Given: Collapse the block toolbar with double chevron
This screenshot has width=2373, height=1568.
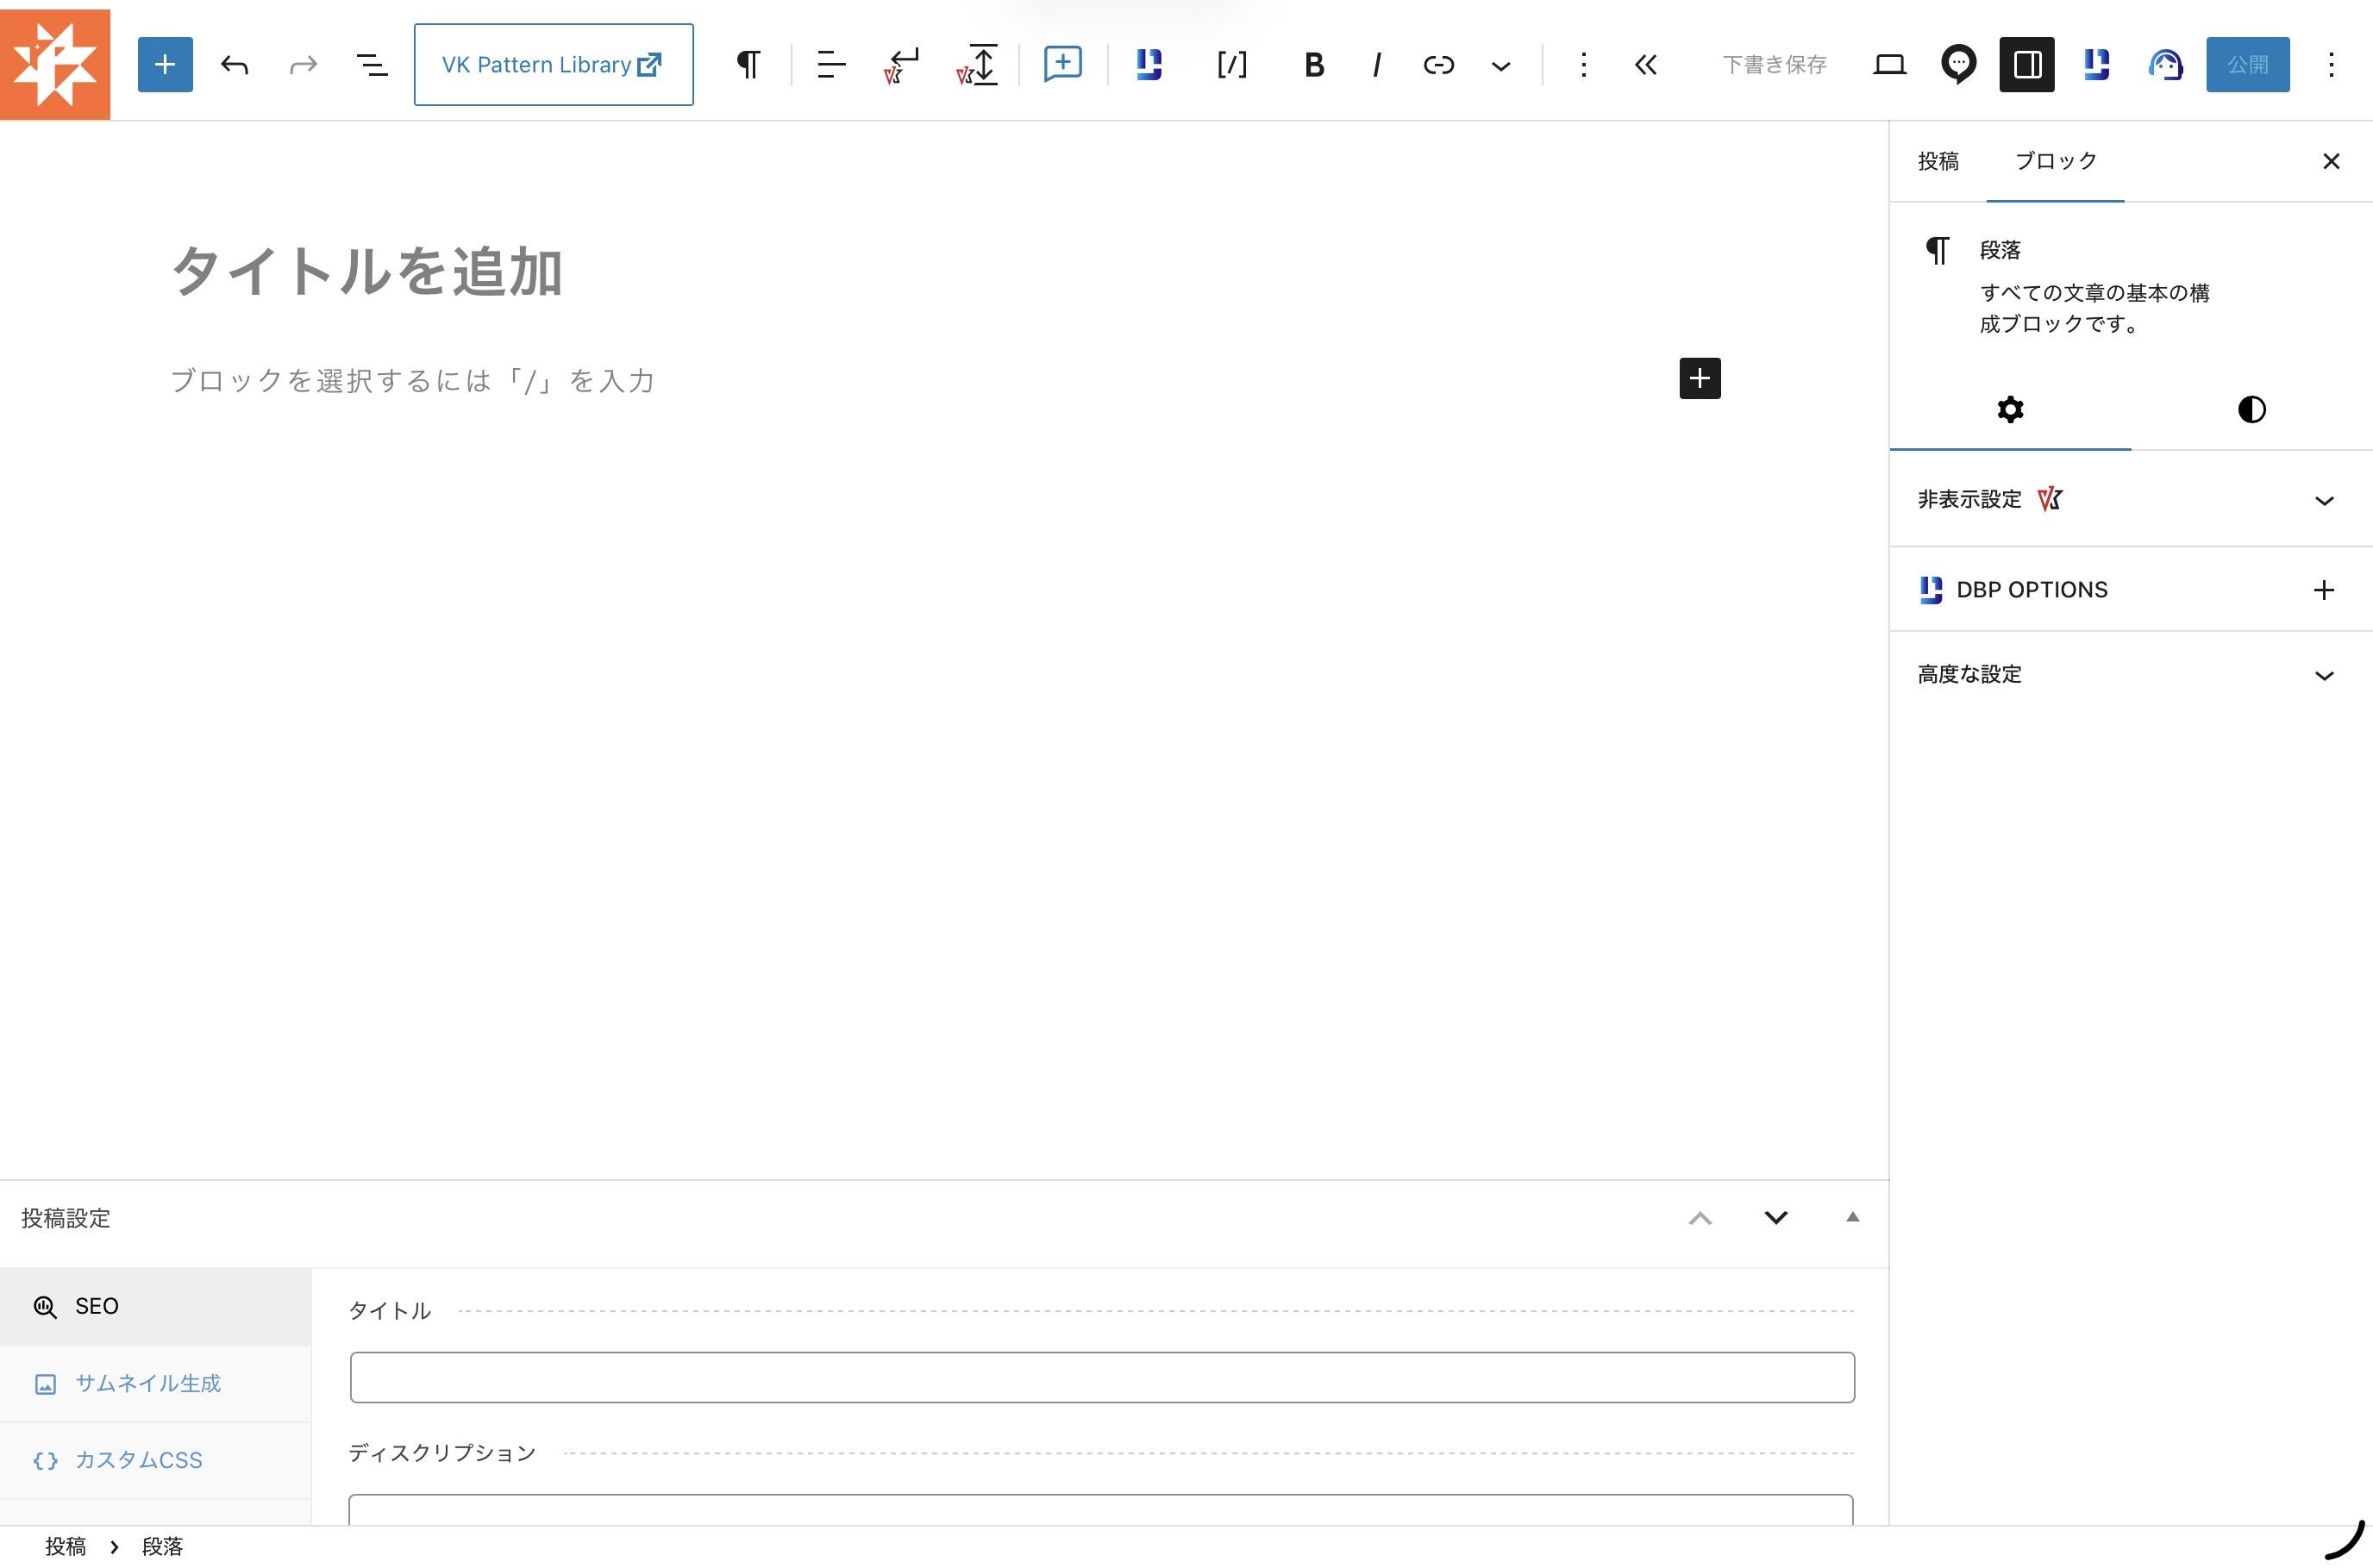Looking at the screenshot, I should pyautogui.click(x=1645, y=65).
